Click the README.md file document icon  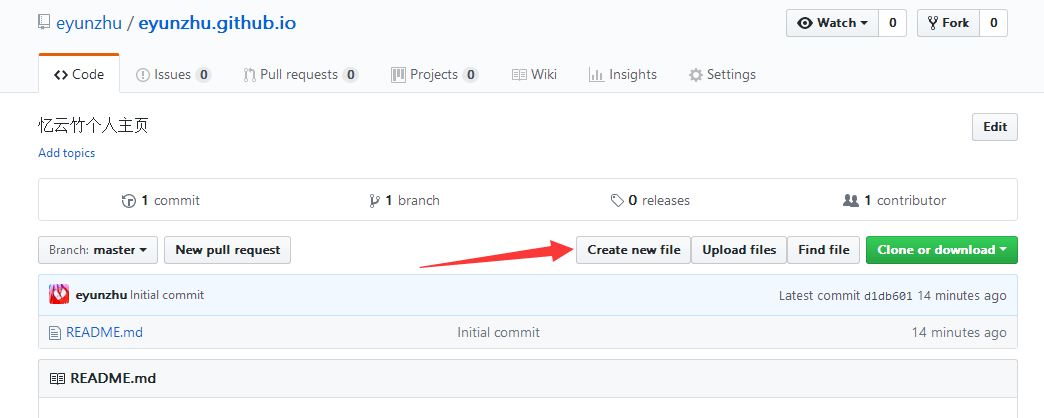tap(55, 332)
